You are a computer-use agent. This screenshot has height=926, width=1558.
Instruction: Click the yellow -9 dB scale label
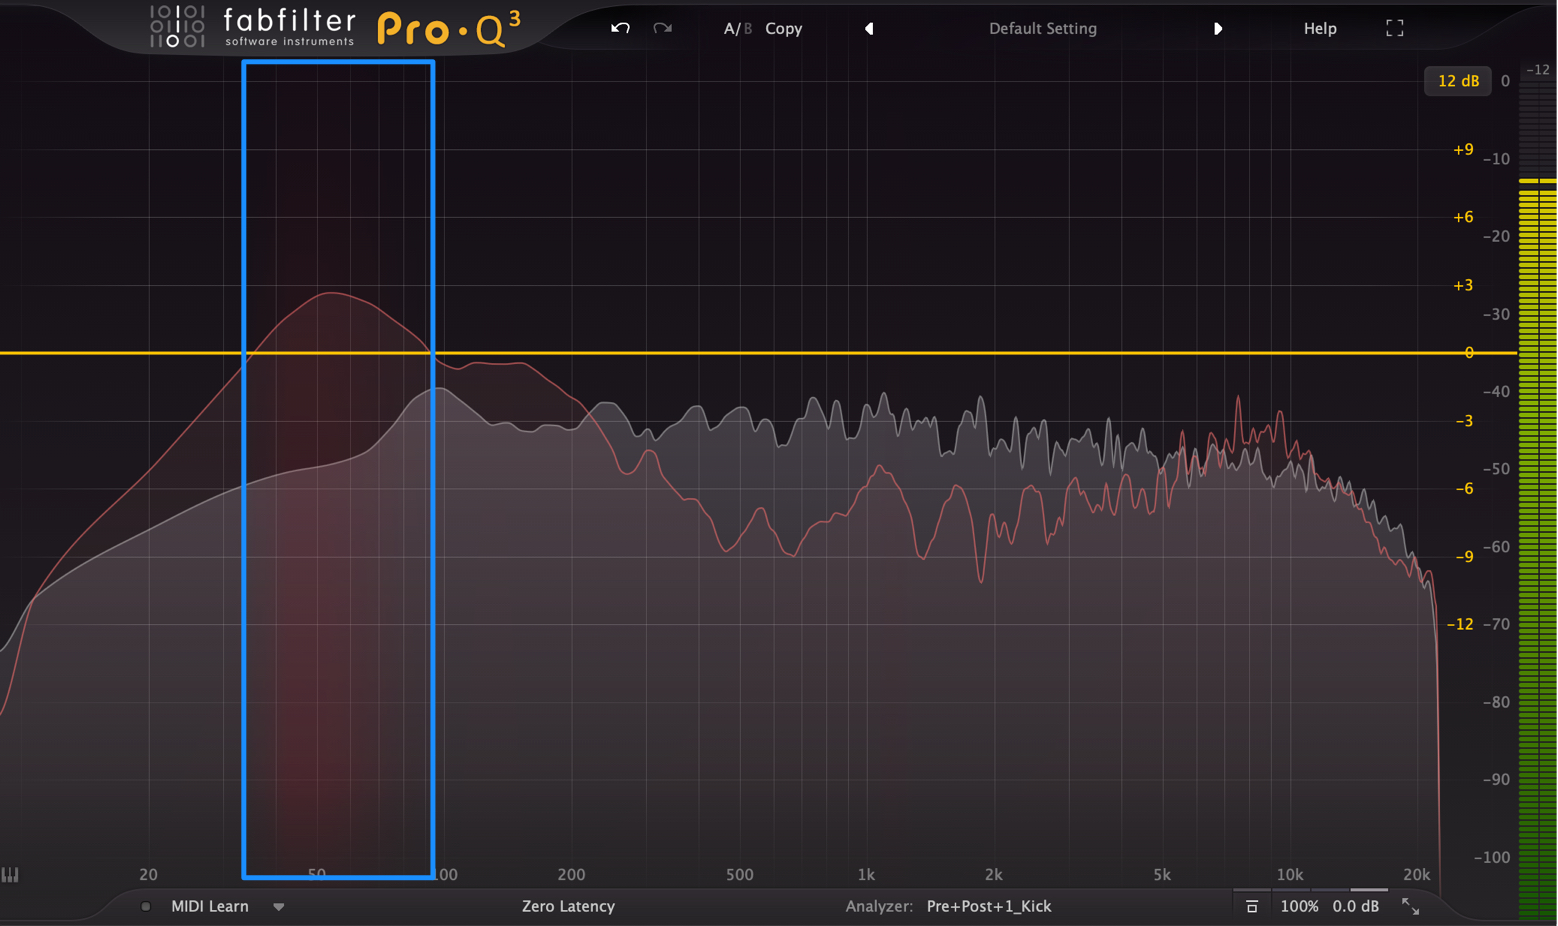[1464, 557]
